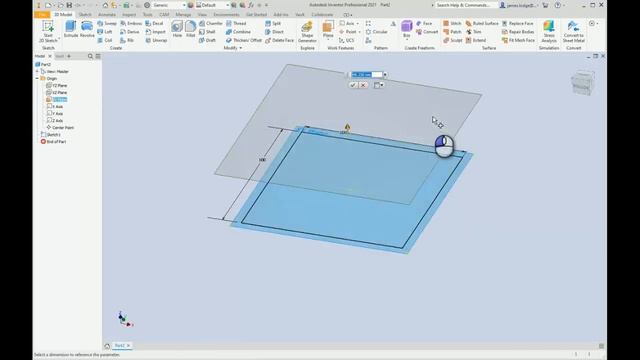This screenshot has width=640, height=360.
Task: Pick the Derive tool
Action: pyautogui.click(x=130, y=32)
